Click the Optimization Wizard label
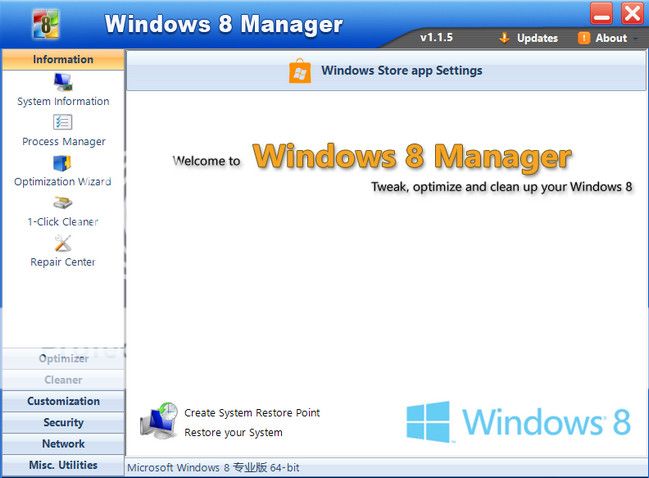Viewport: 649px width, 478px height. [x=62, y=182]
